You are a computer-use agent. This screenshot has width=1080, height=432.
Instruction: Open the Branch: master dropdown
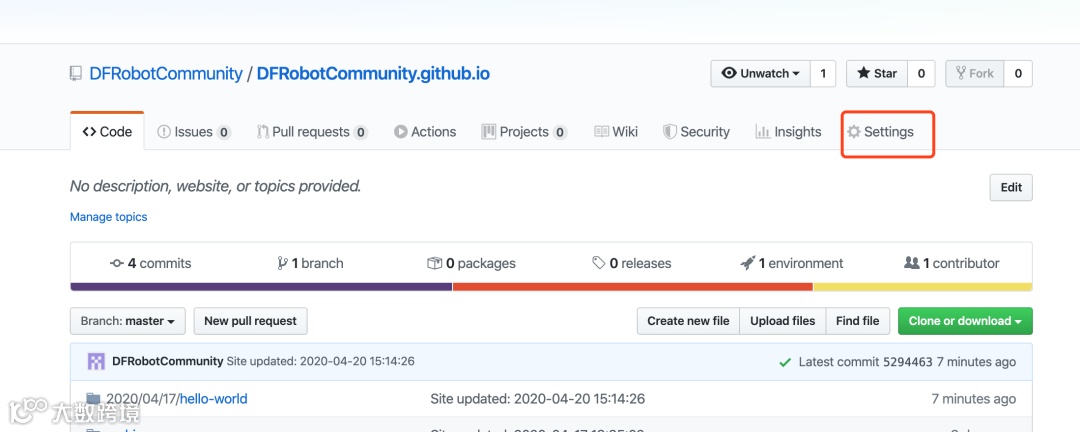(128, 321)
